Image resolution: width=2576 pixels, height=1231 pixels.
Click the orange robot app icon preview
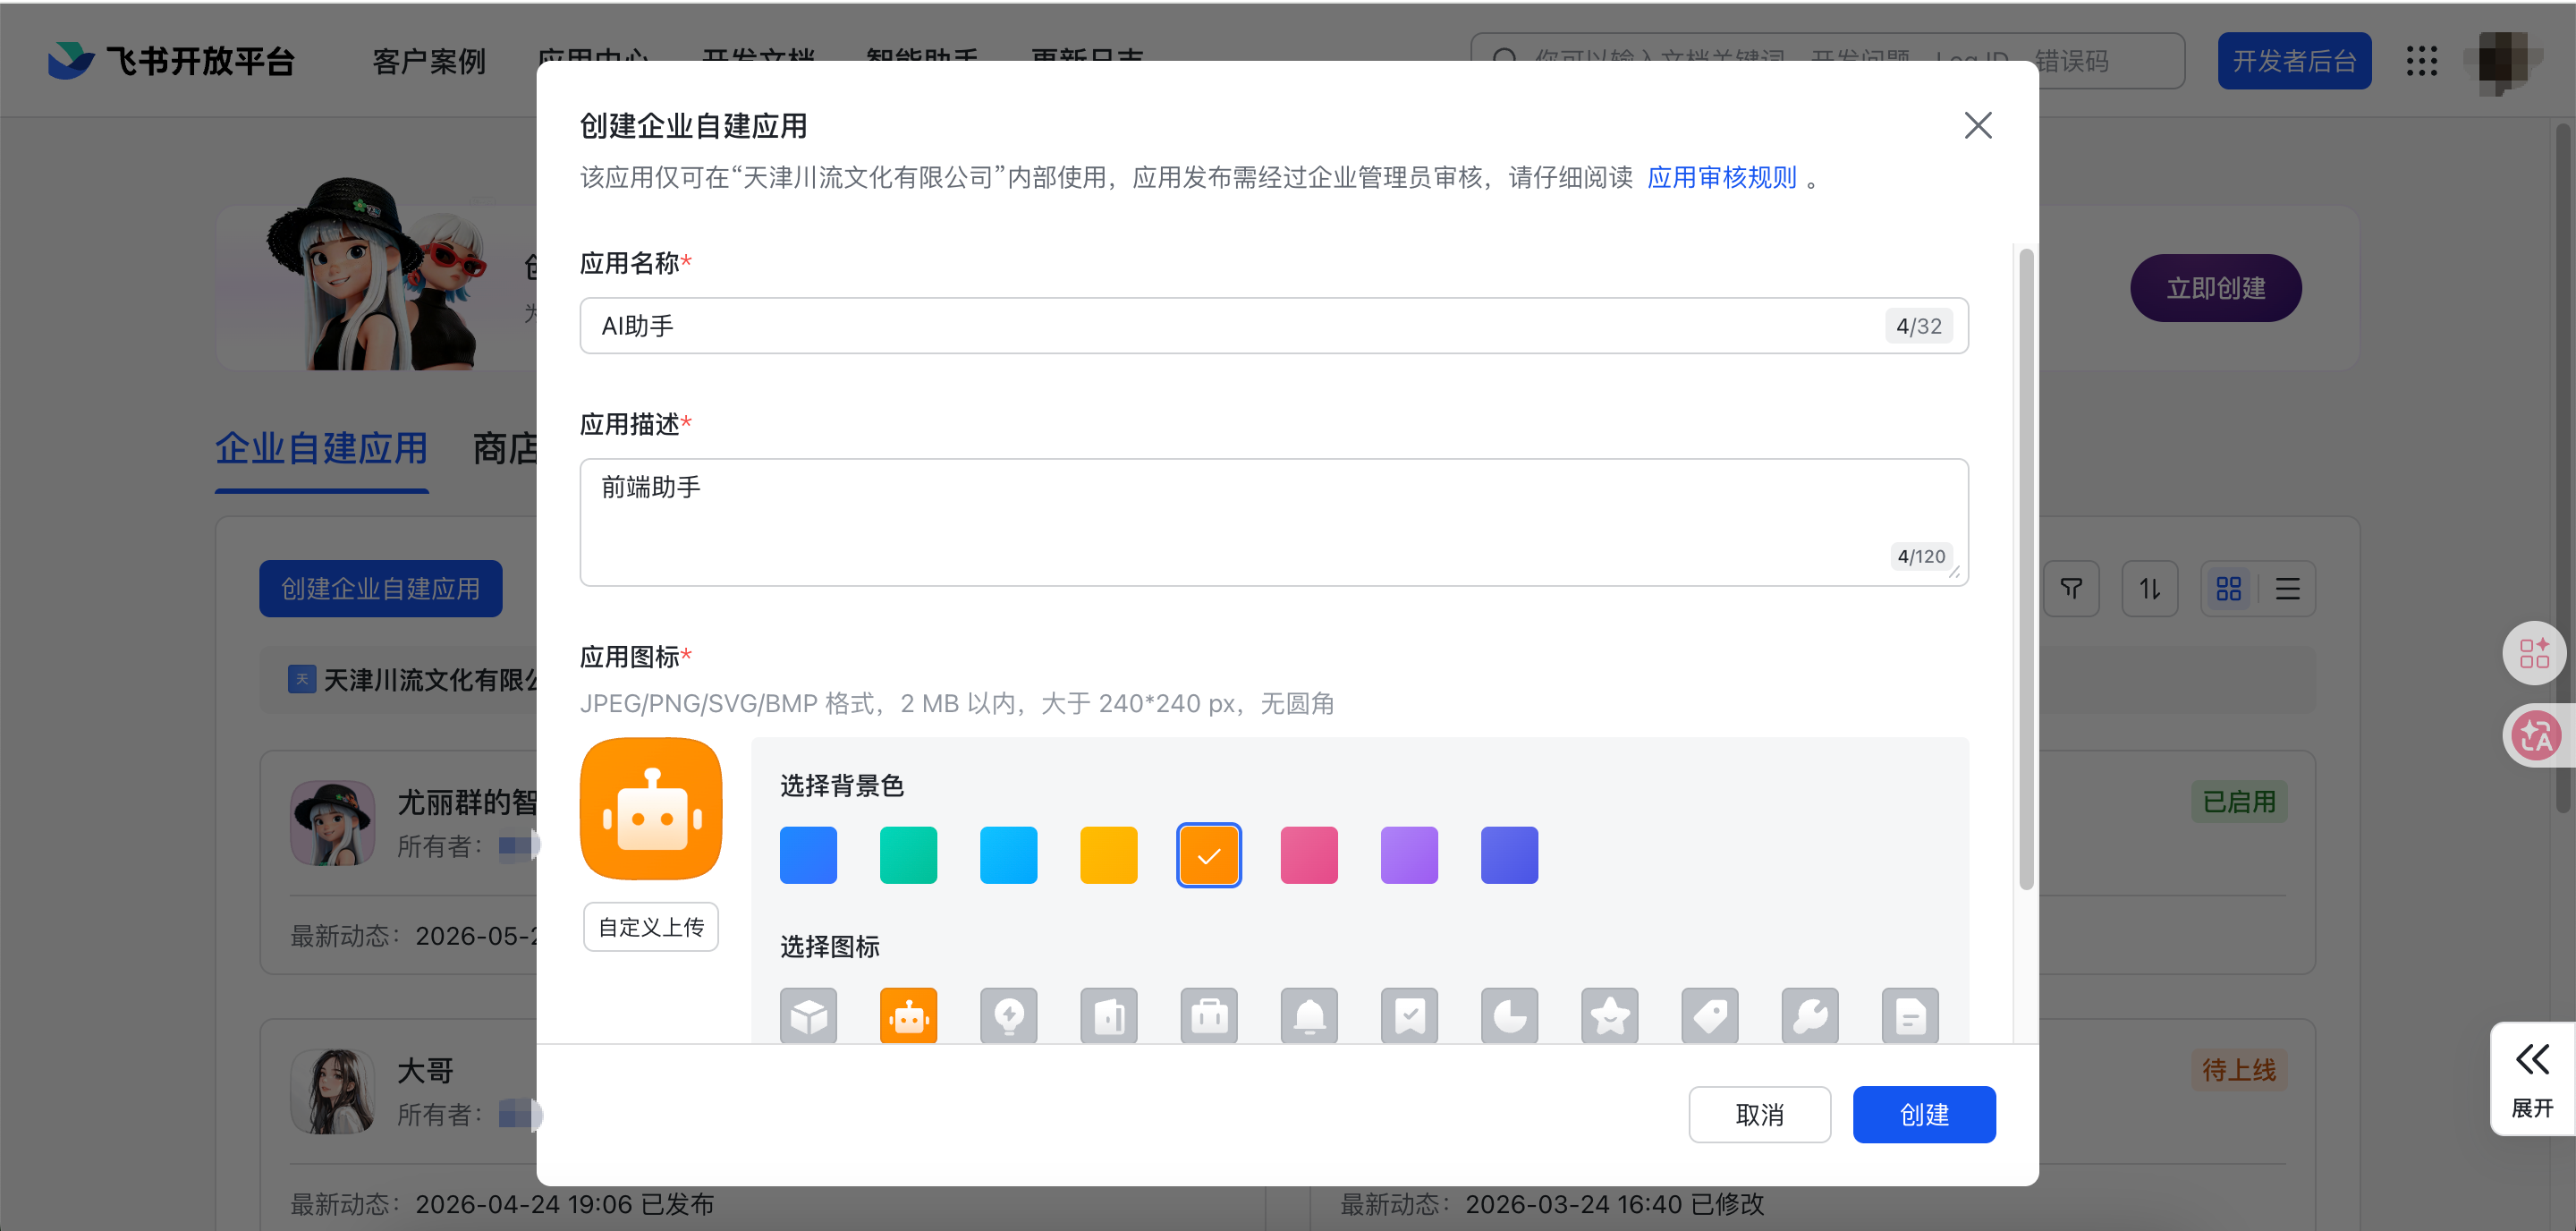pos(651,809)
